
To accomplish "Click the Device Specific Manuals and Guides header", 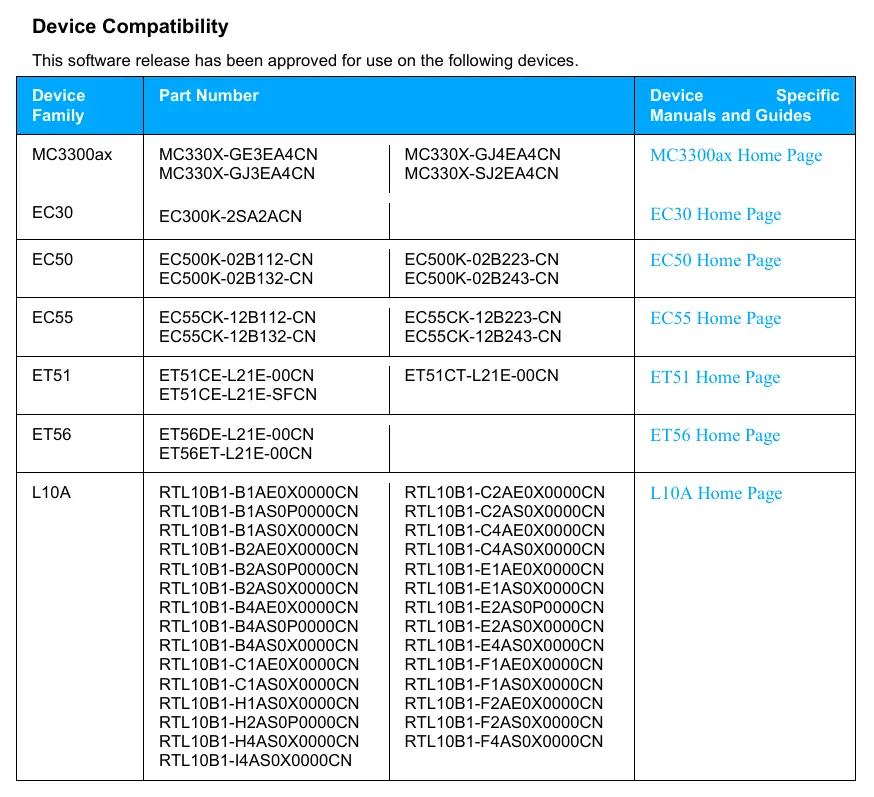I will click(744, 105).
